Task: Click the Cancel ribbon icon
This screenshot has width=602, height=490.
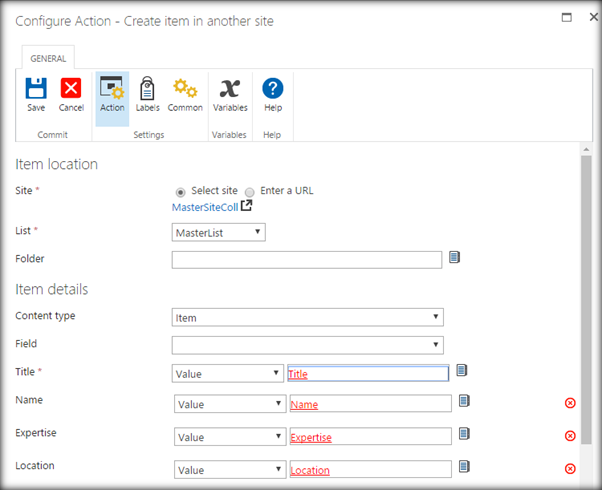Action: [x=71, y=94]
